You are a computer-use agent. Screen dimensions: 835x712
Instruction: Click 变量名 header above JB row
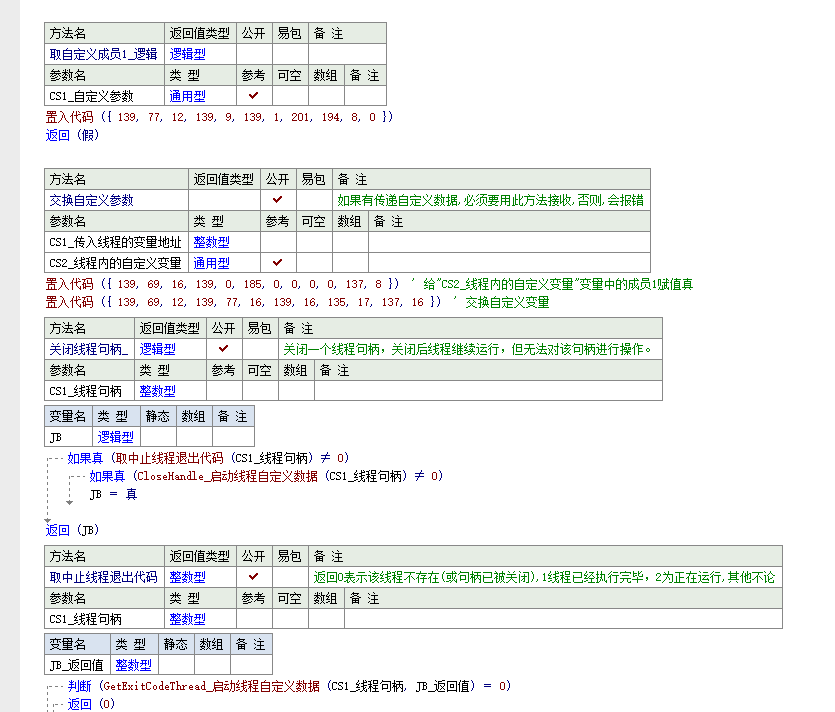tap(68, 416)
